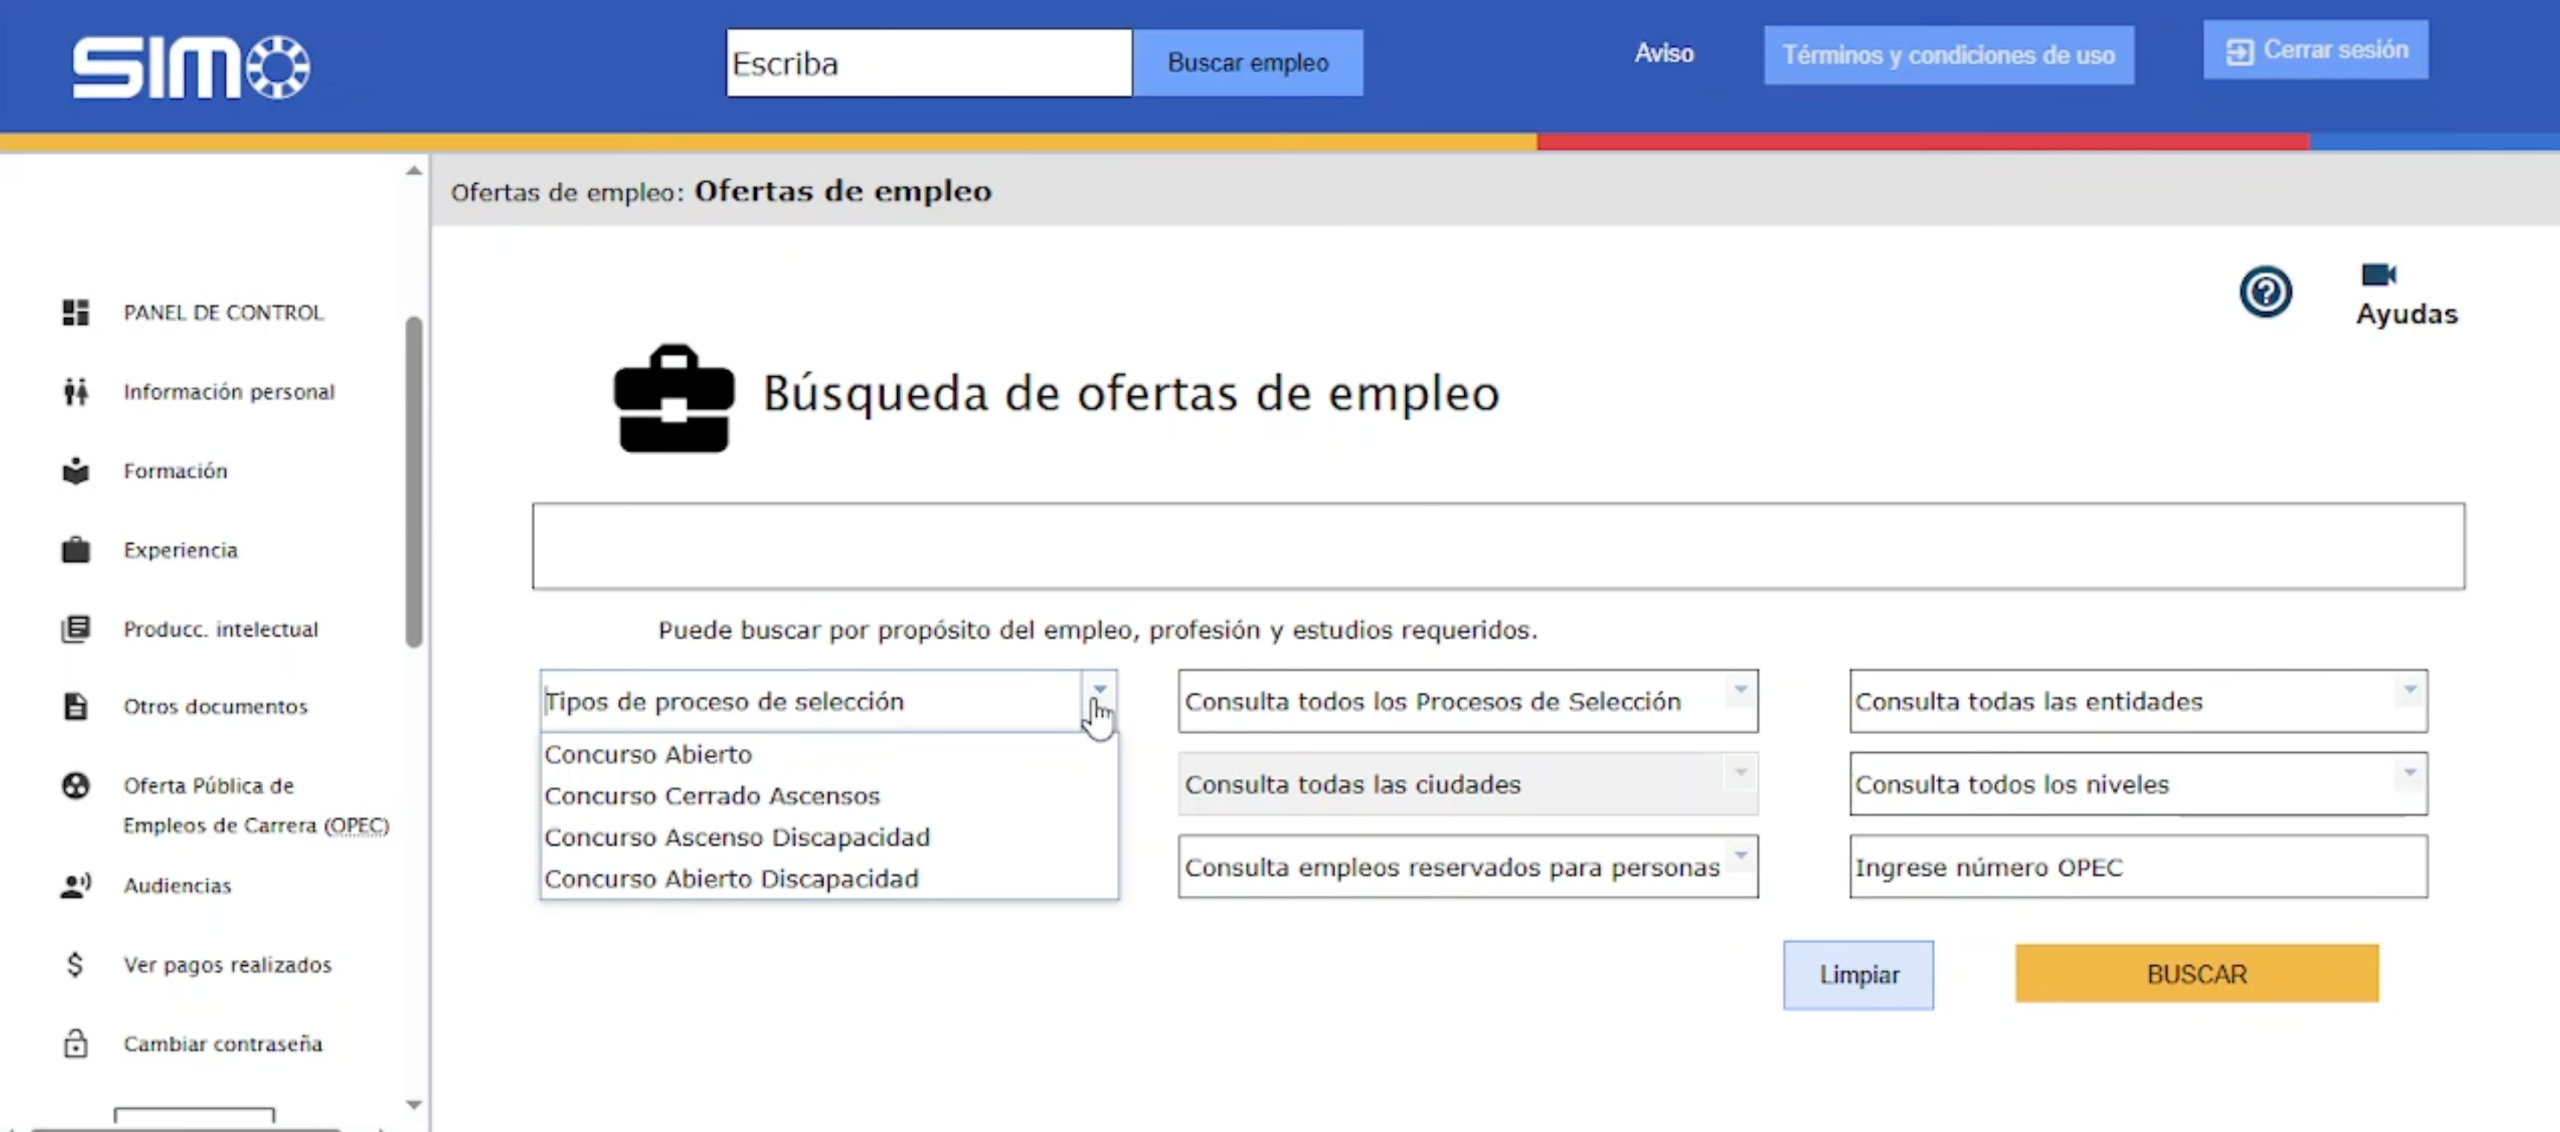This screenshot has width=2560, height=1132.
Task: Click the blue question mark help icon
Action: point(2265,292)
